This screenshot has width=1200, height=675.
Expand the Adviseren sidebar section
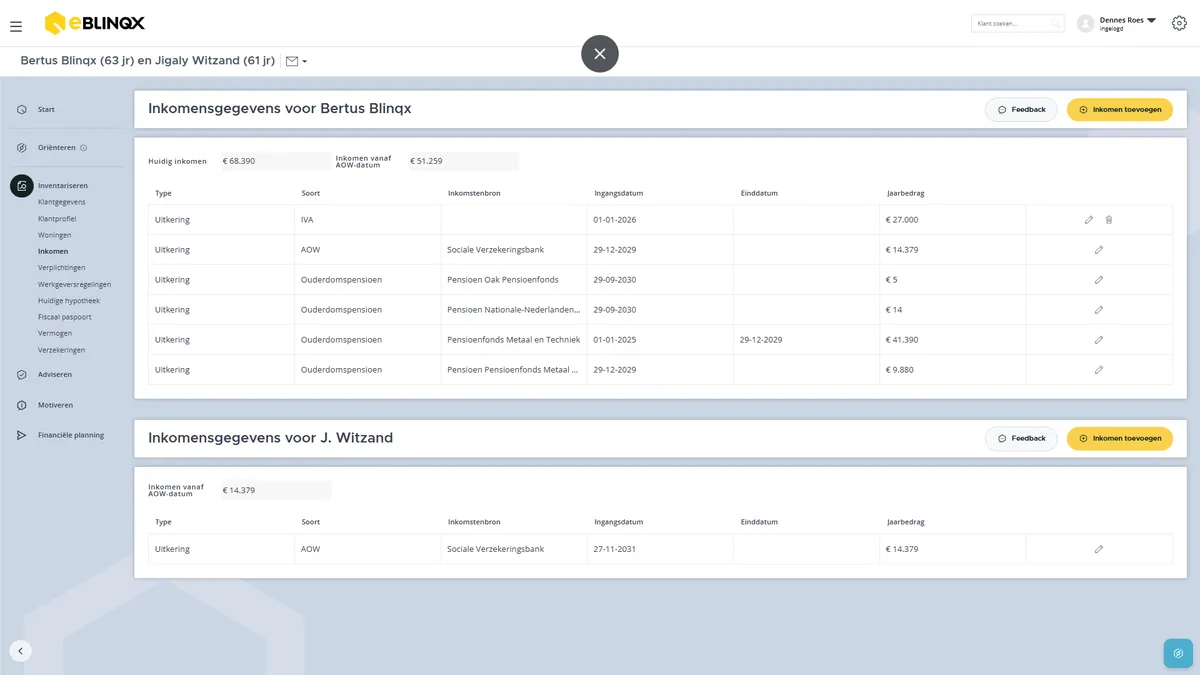[54, 374]
